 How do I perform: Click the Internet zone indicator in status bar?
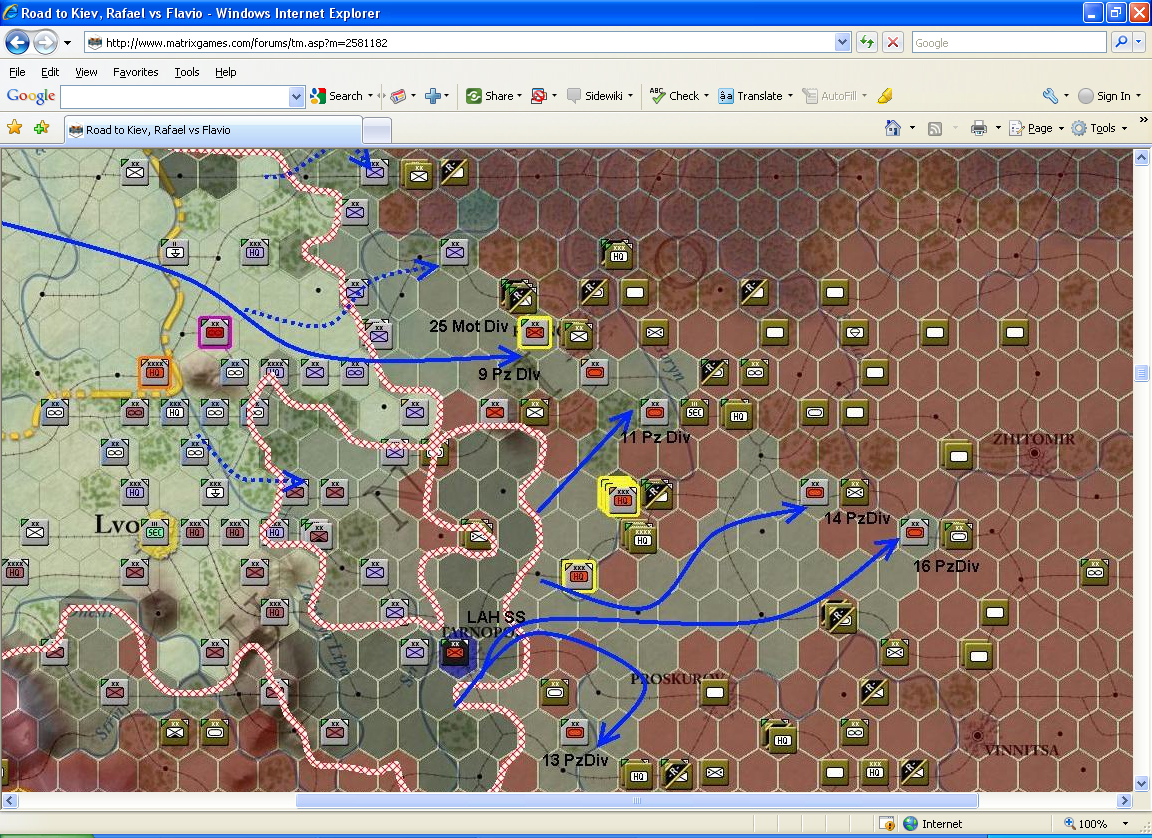(933, 824)
